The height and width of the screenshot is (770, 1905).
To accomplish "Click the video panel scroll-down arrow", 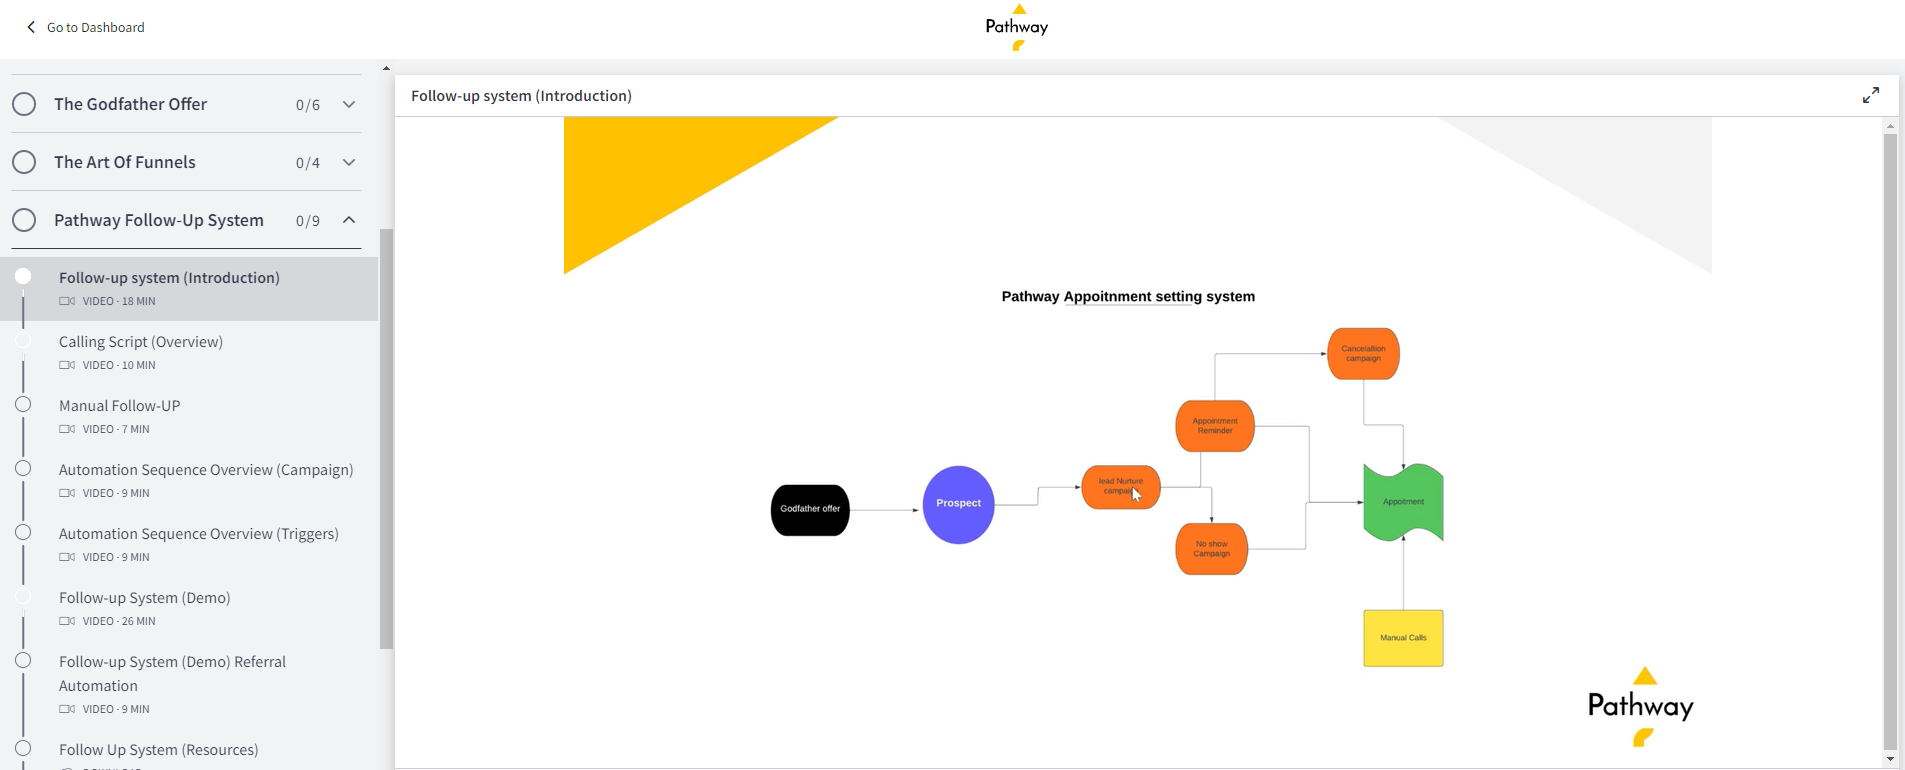I will coord(1890,759).
